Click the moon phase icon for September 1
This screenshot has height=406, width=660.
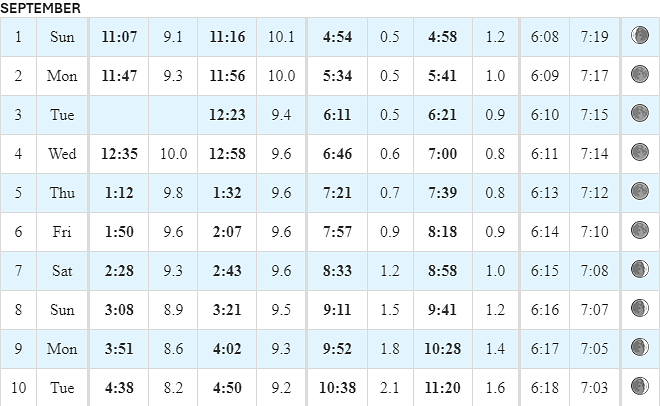(x=639, y=35)
